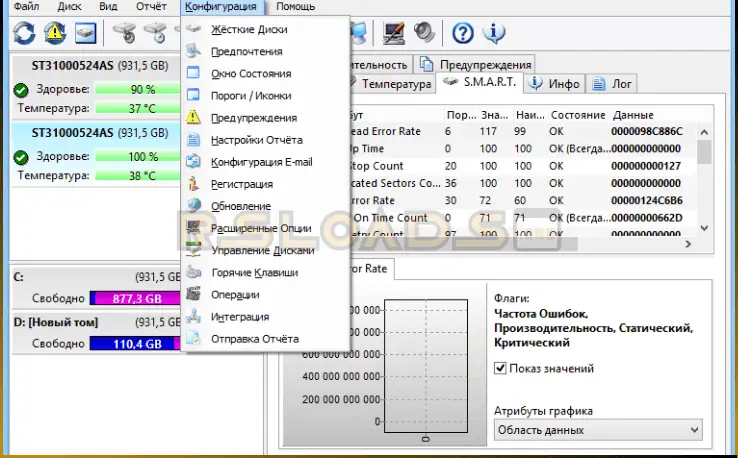Select disk ST31000524AS with 90 % health
The height and width of the screenshot is (458, 738).
coord(96,87)
